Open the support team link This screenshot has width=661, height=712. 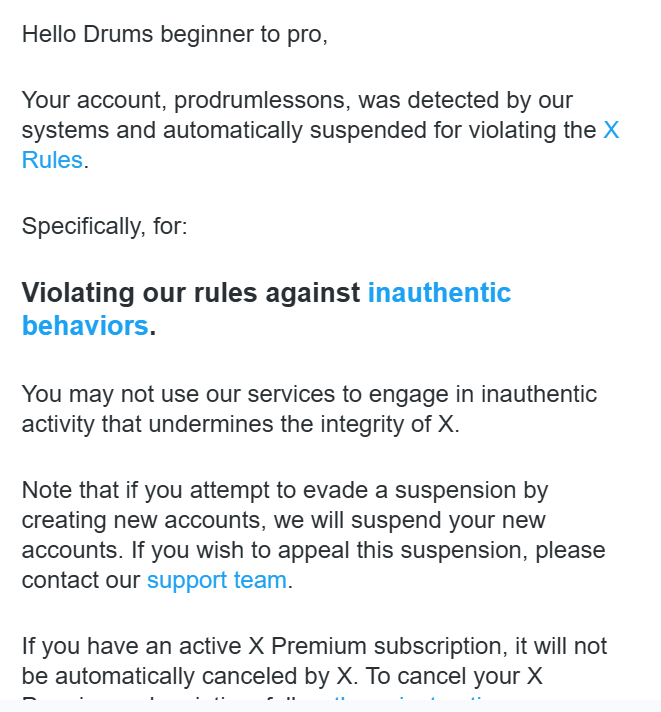point(216,580)
